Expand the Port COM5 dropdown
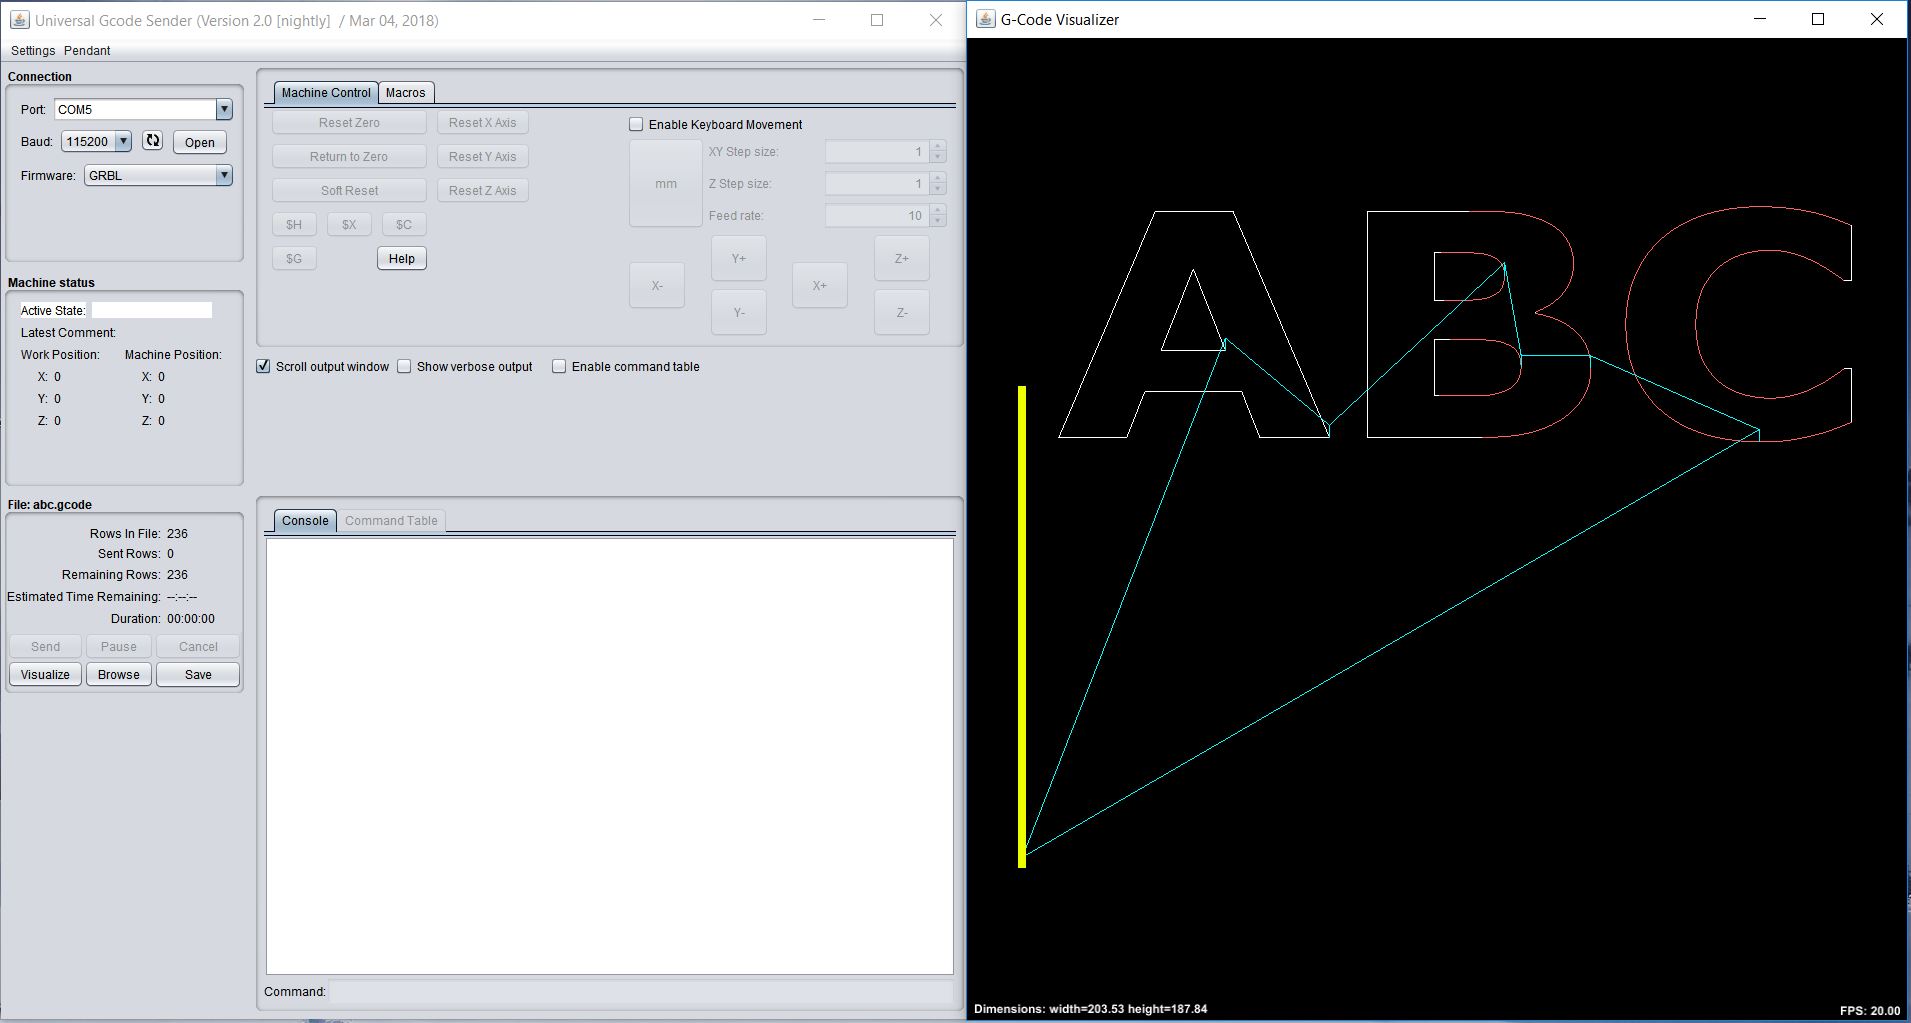This screenshot has width=1911, height=1023. tap(224, 109)
